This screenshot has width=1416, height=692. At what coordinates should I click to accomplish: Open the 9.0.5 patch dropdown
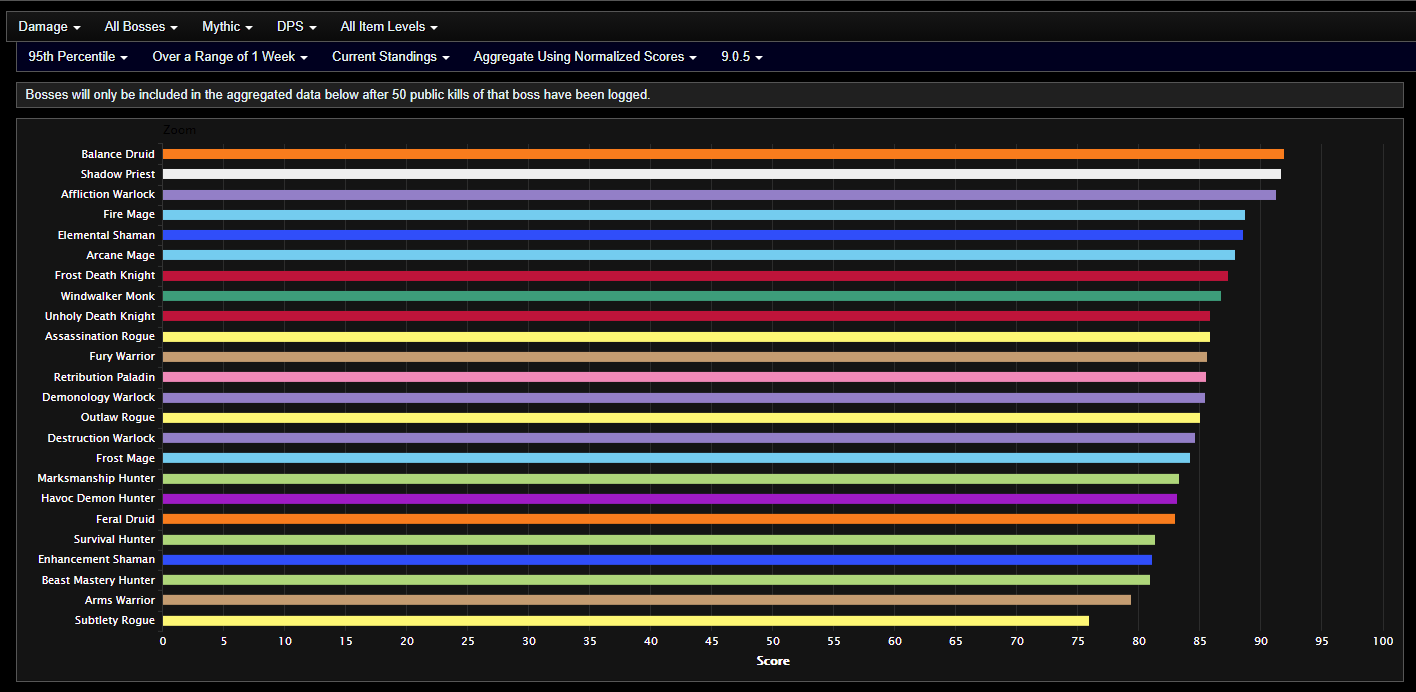pyautogui.click(x=742, y=57)
